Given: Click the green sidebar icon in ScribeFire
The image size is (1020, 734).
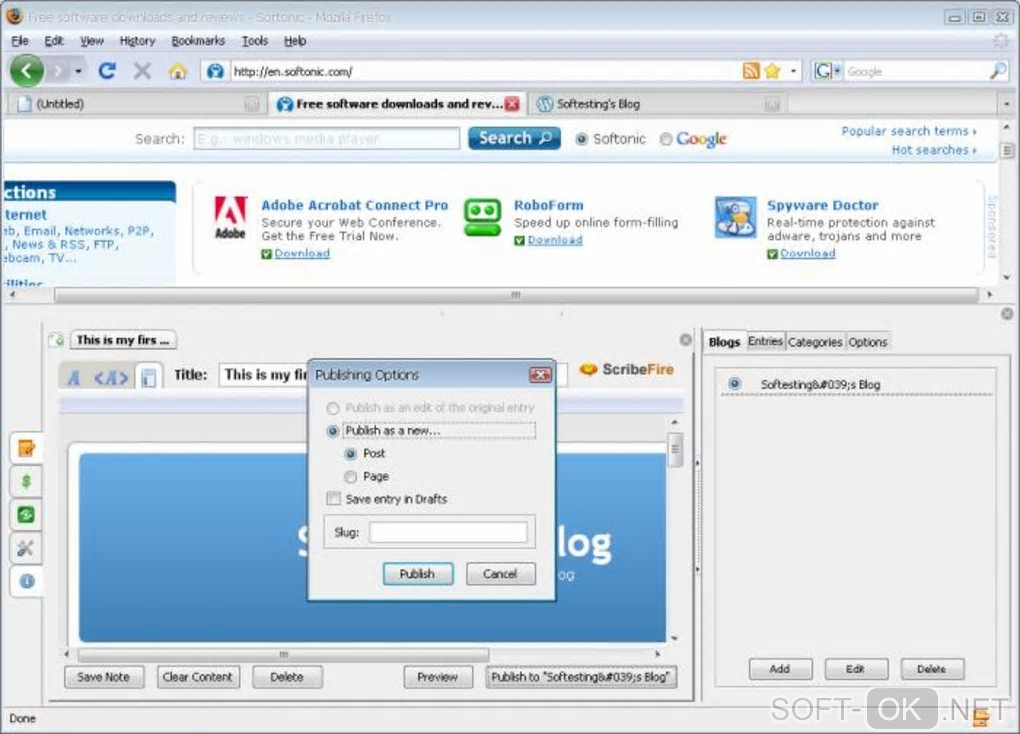Looking at the screenshot, I should point(26,515).
